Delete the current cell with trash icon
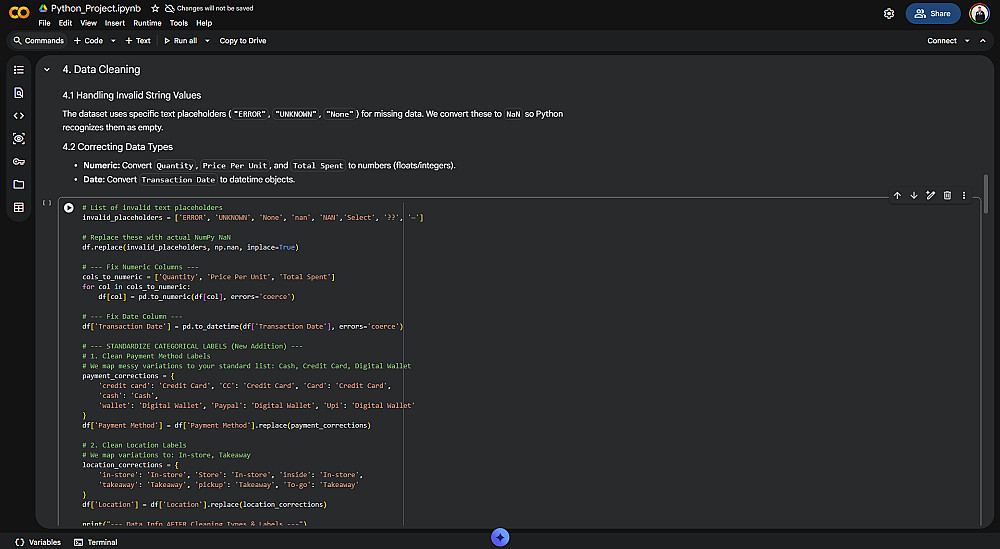 pyautogui.click(x=947, y=195)
